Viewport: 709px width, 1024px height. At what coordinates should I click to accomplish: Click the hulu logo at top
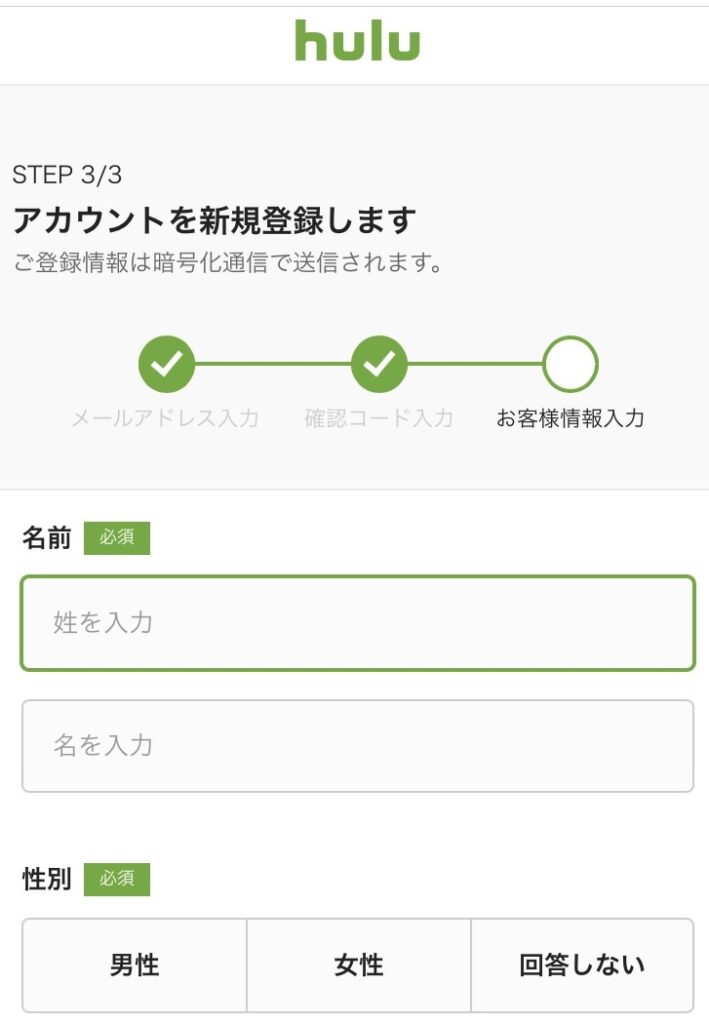coord(357,40)
